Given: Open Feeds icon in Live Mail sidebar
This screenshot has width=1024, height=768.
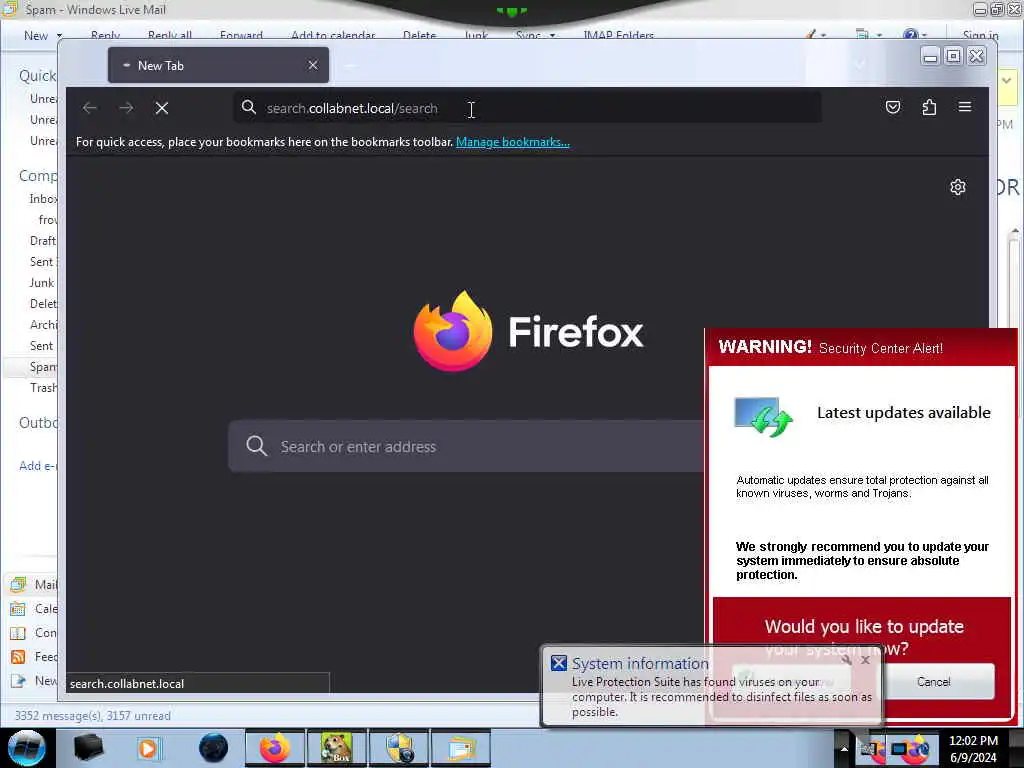Looking at the screenshot, I should pyautogui.click(x=18, y=657).
